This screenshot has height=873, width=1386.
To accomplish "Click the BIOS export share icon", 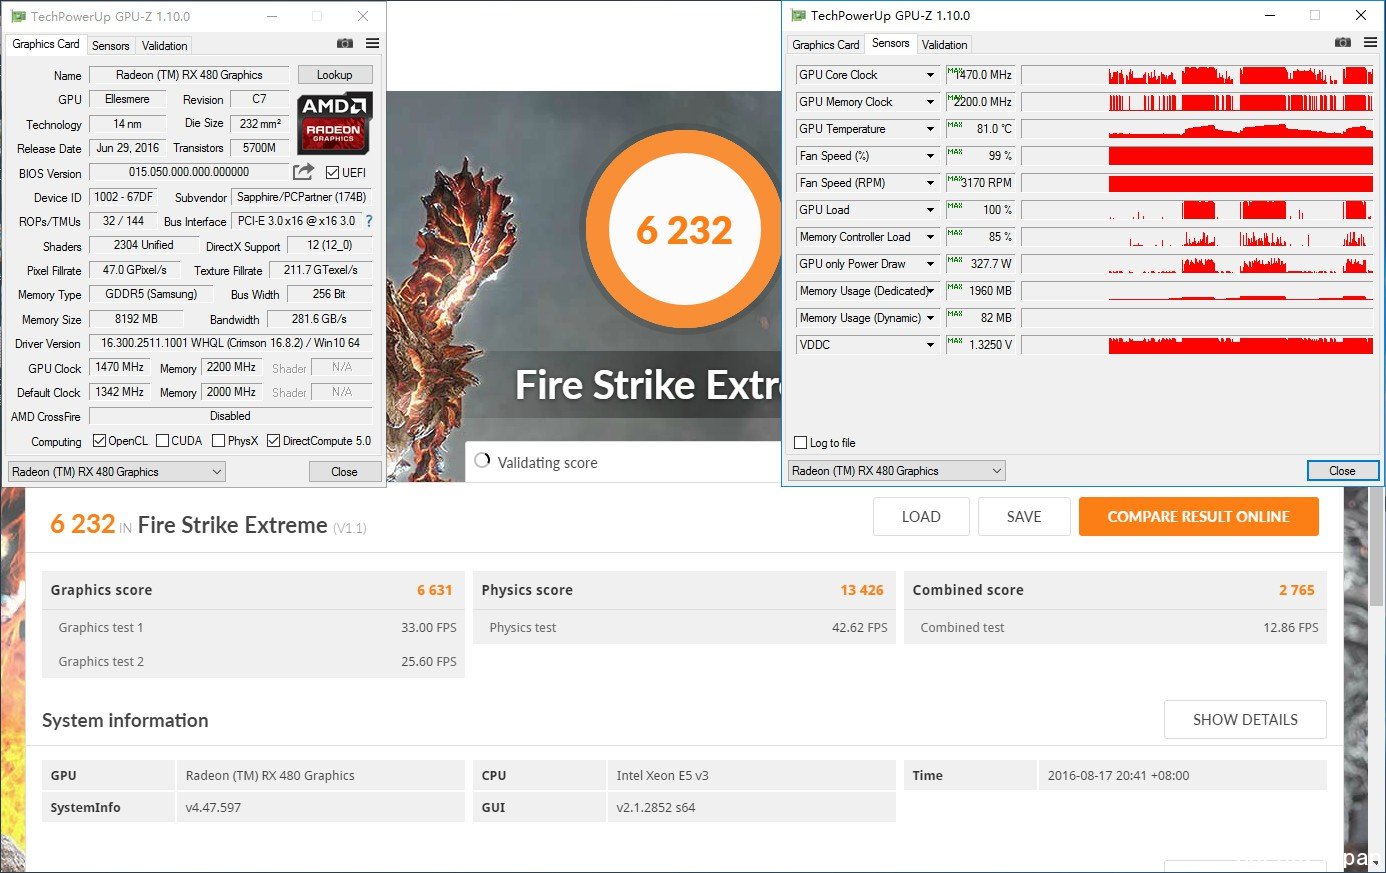I will pos(304,171).
